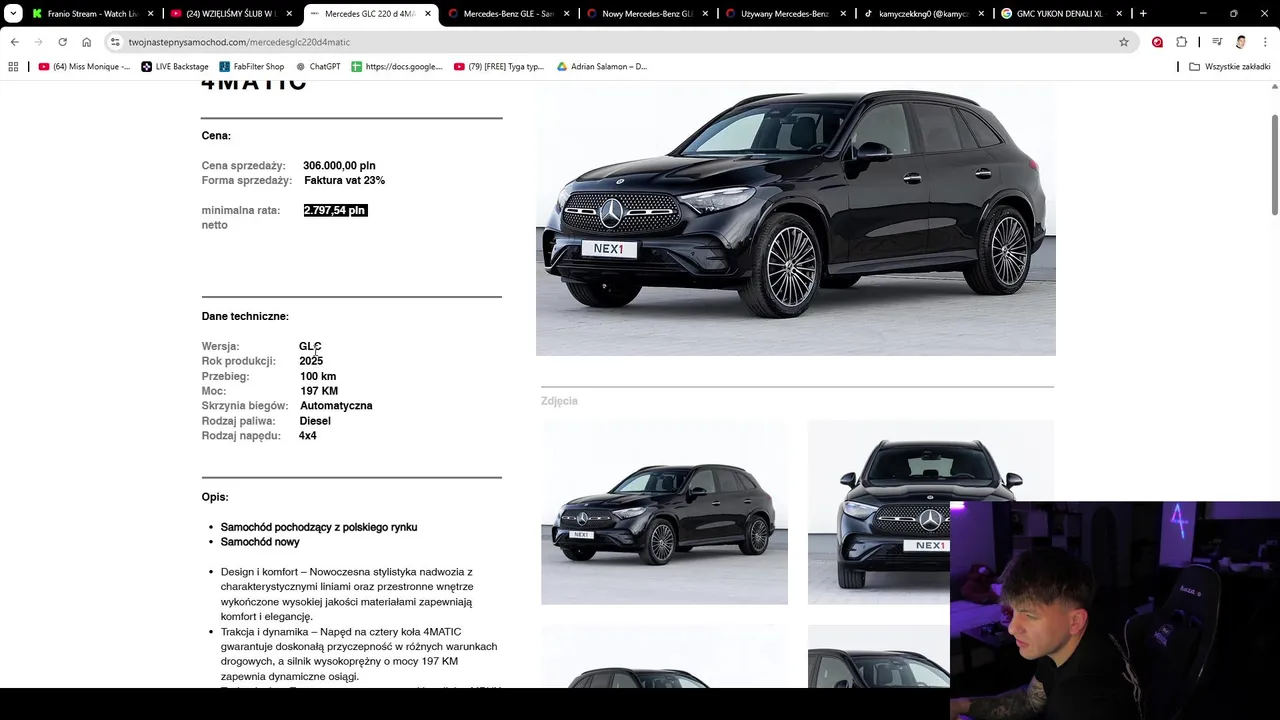The height and width of the screenshot is (720, 1280).
Task: Go back to the previous page
Action: click(15, 42)
